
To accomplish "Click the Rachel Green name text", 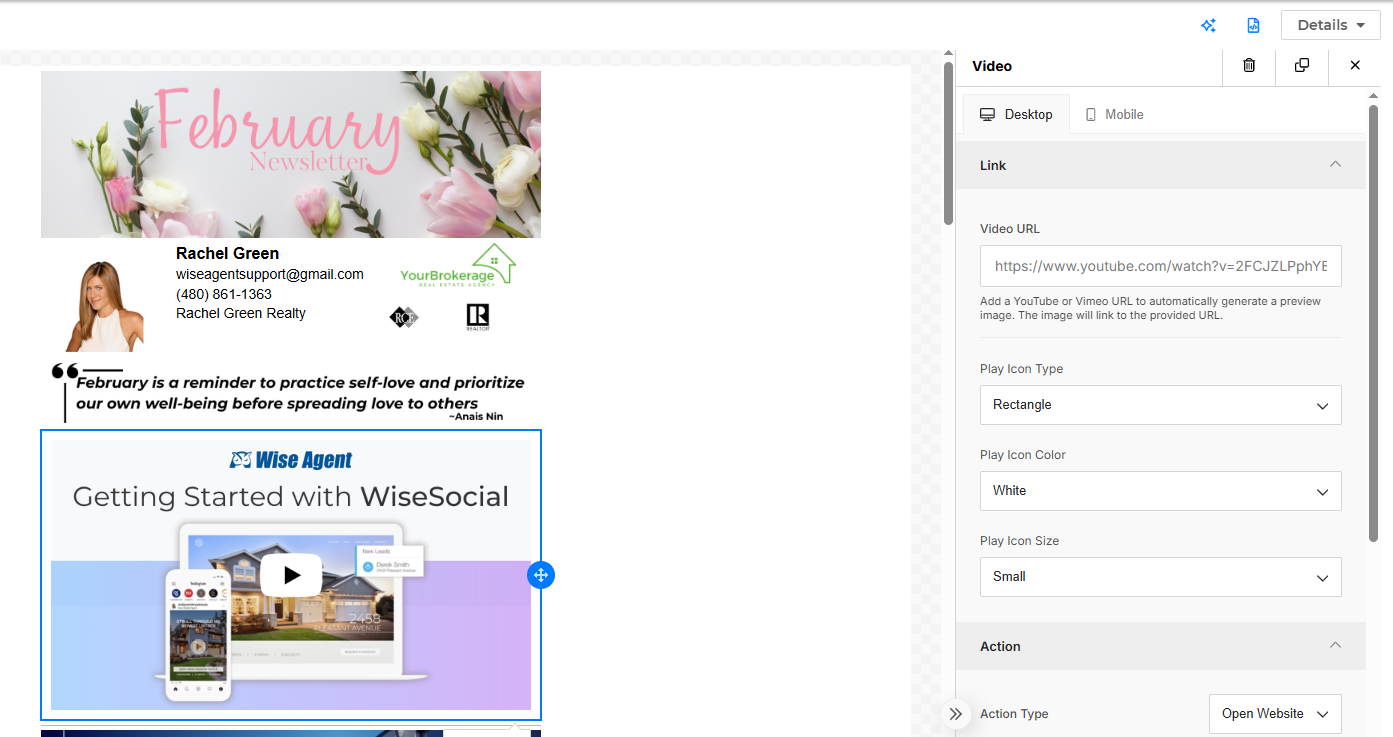I will (227, 253).
